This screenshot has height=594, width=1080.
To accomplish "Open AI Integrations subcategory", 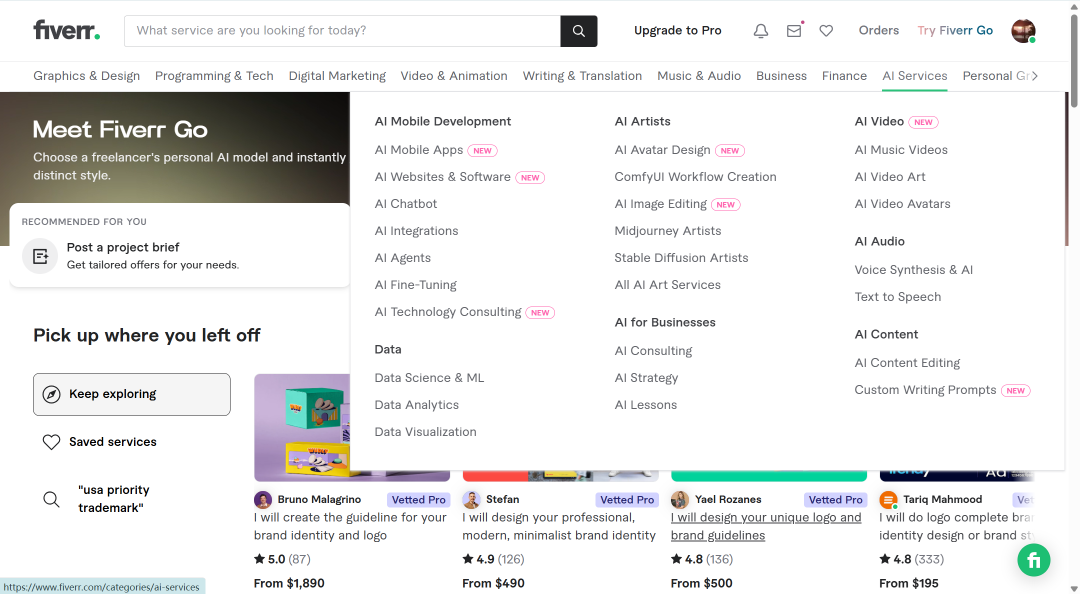I will pos(416,231).
